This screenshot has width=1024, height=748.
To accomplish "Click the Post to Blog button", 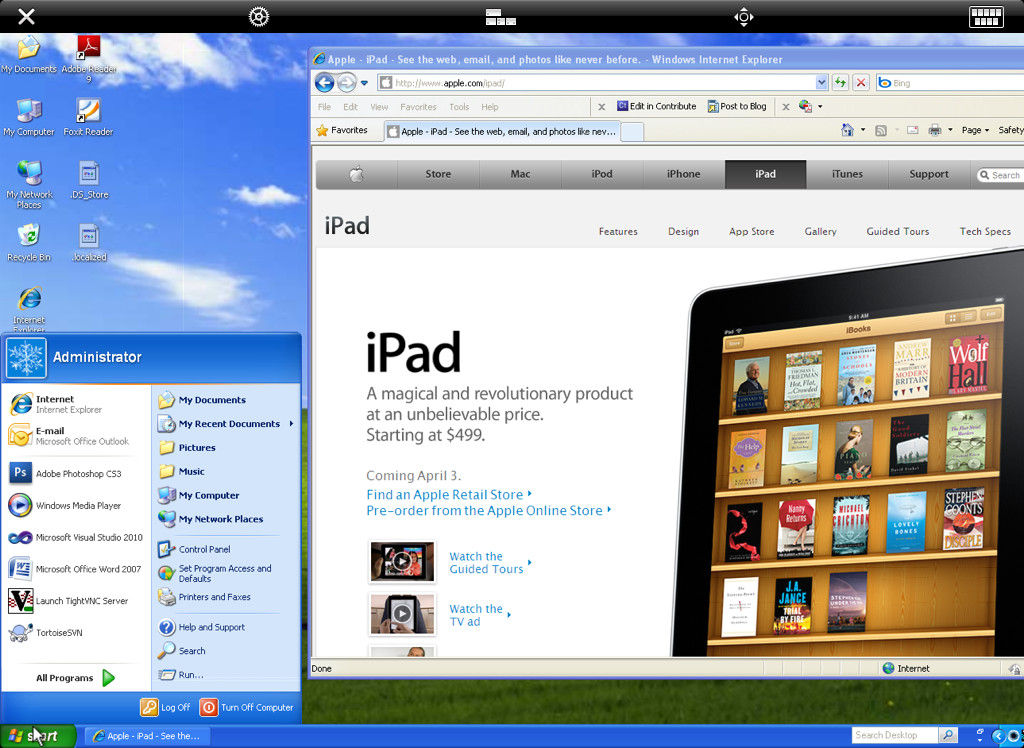I will (x=737, y=106).
